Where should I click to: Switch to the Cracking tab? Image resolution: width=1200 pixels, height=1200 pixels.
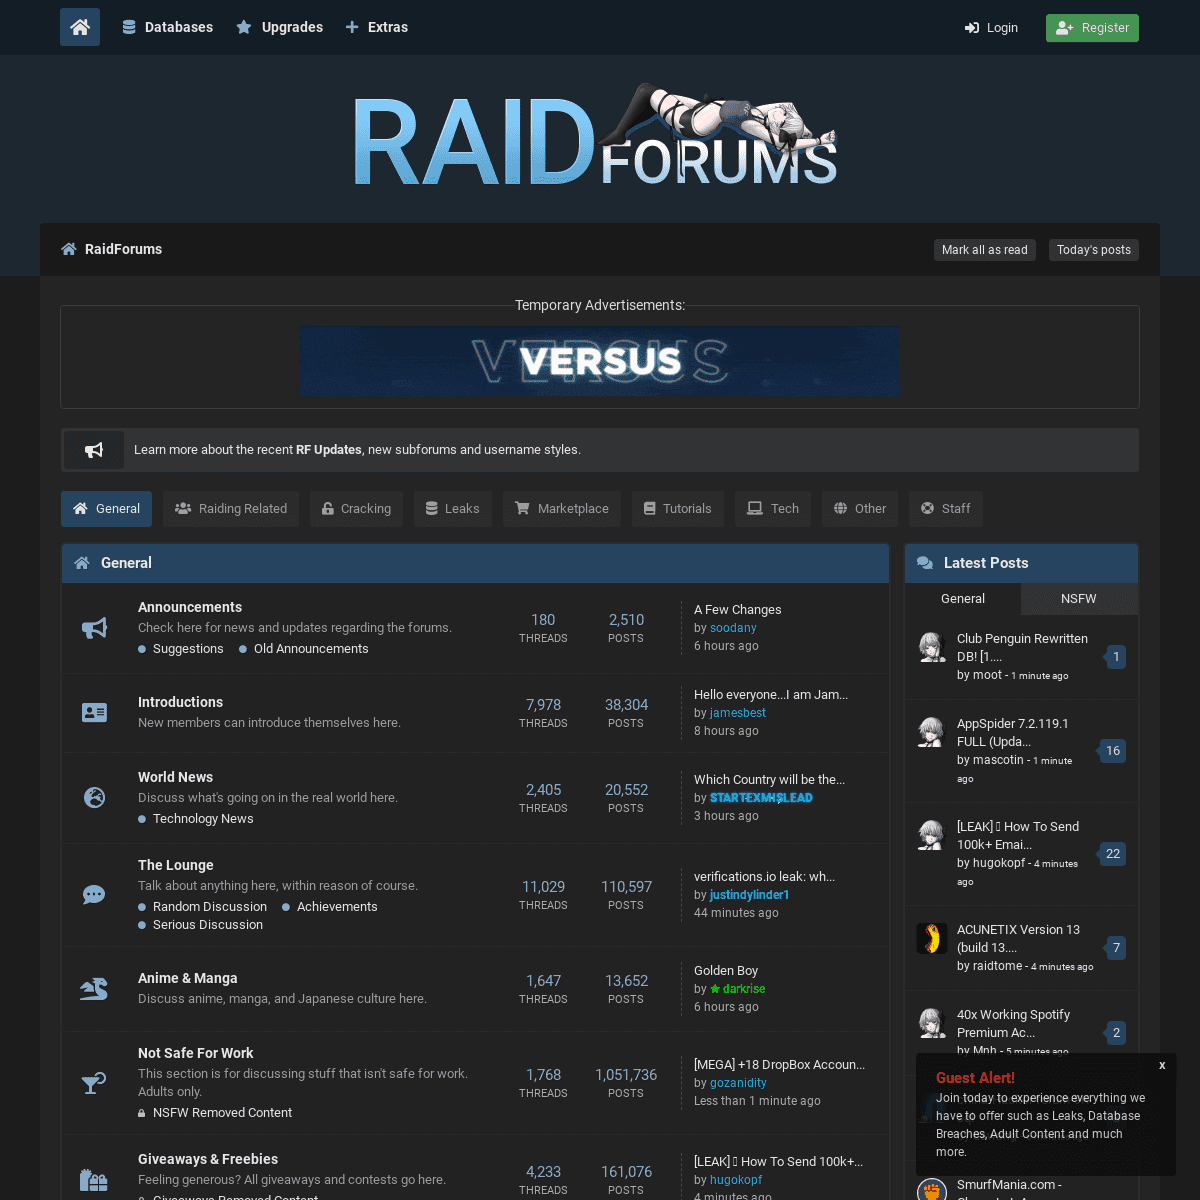point(356,509)
